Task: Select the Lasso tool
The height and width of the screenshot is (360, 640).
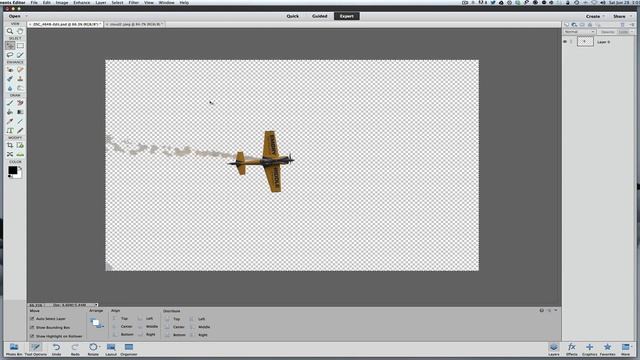Action: 10,55
